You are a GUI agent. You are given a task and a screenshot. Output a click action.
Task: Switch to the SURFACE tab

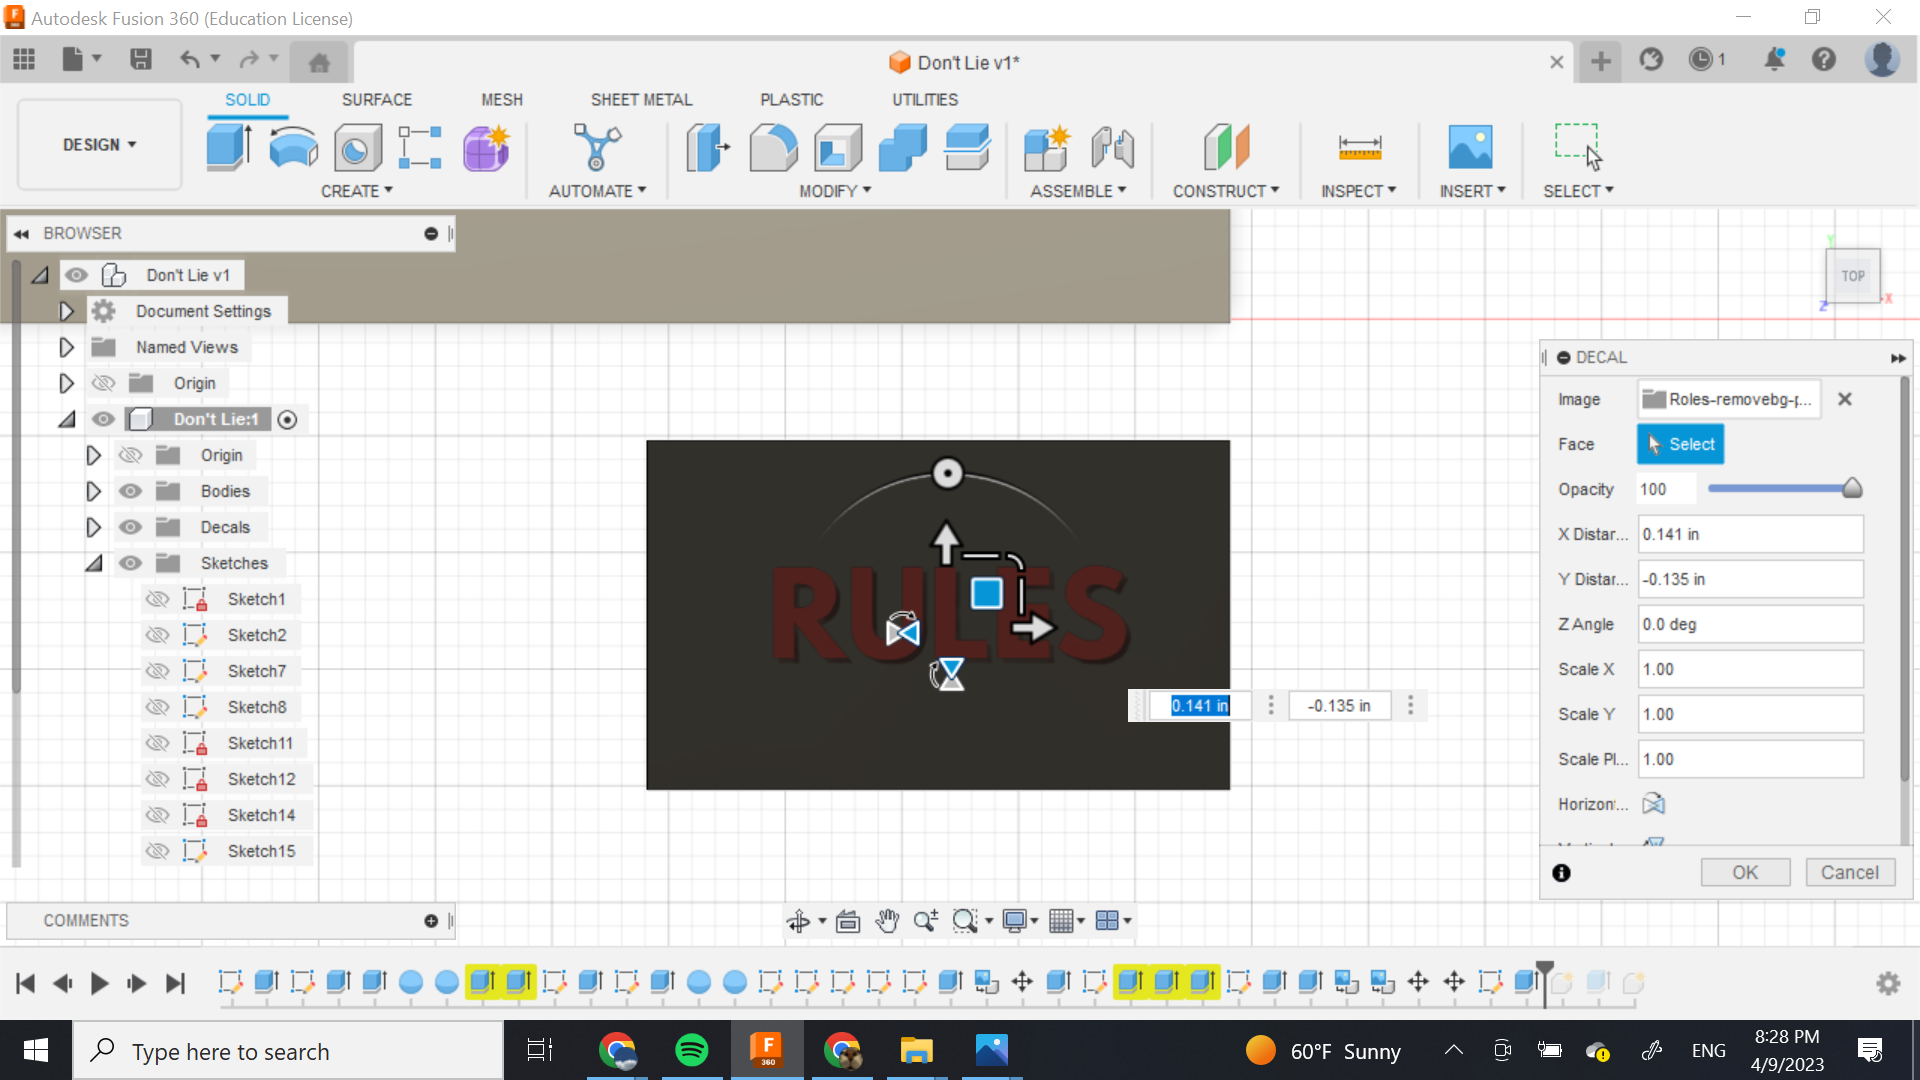coord(376,99)
